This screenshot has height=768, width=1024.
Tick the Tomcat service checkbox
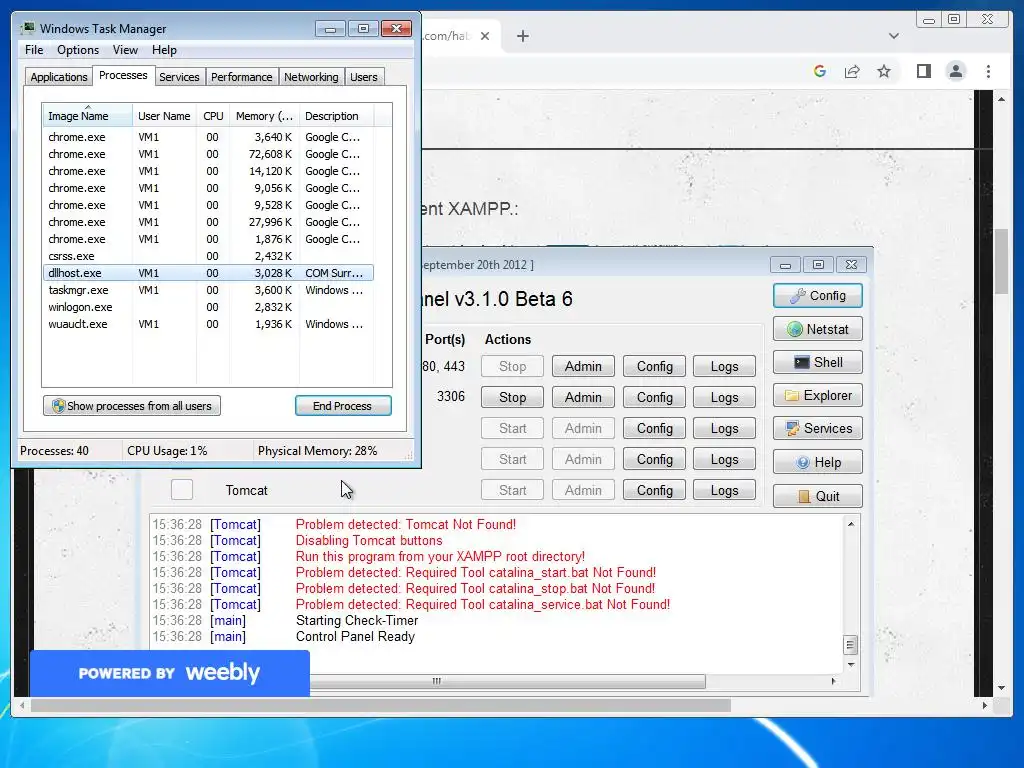click(x=182, y=490)
